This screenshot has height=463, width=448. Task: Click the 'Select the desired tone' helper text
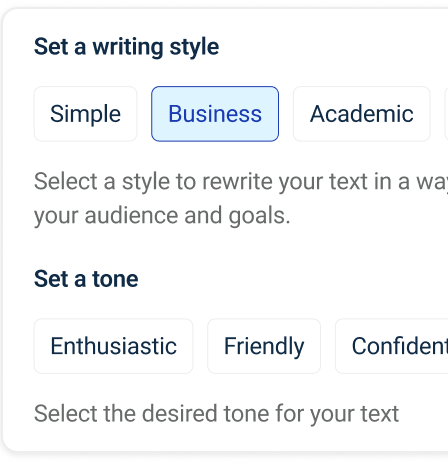pyautogui.click(x=216, y=414)
